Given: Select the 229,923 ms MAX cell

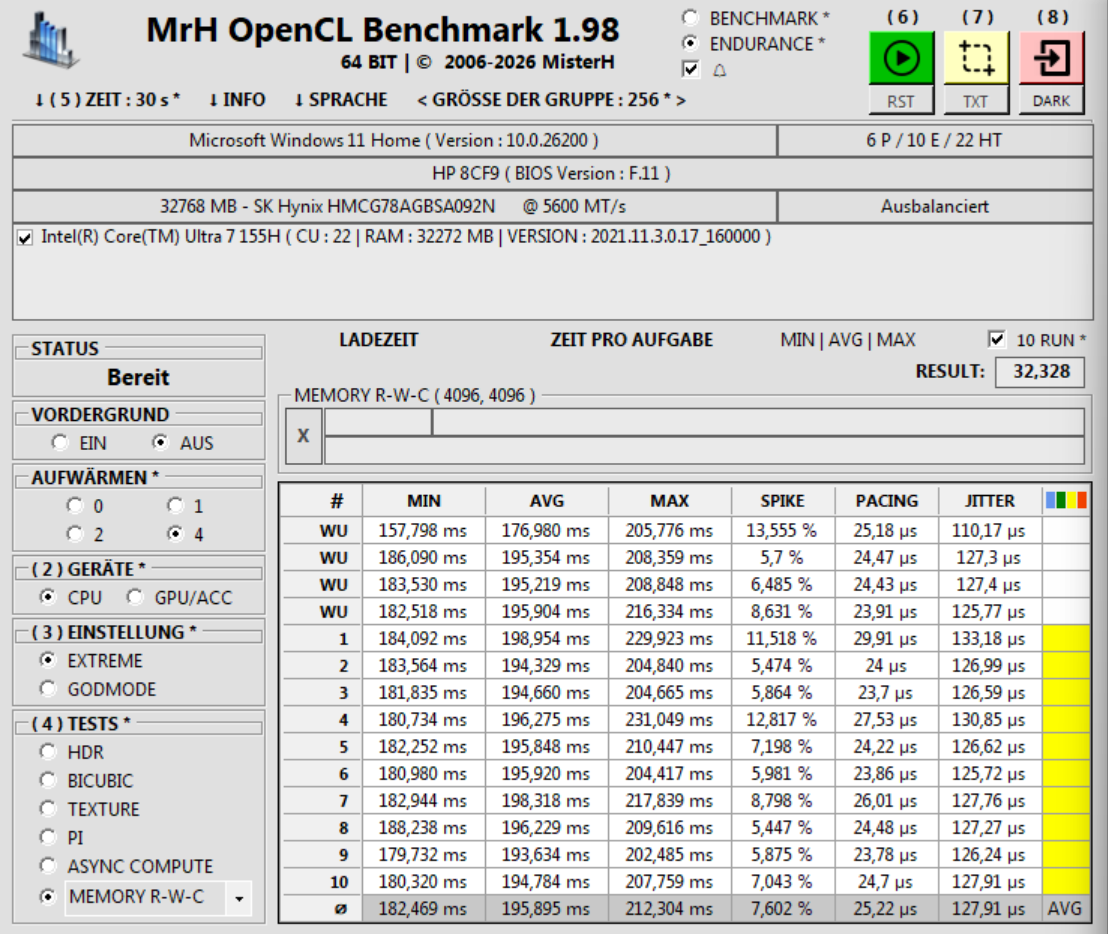Looking at the screenshot, I should (x=669, y=639).
